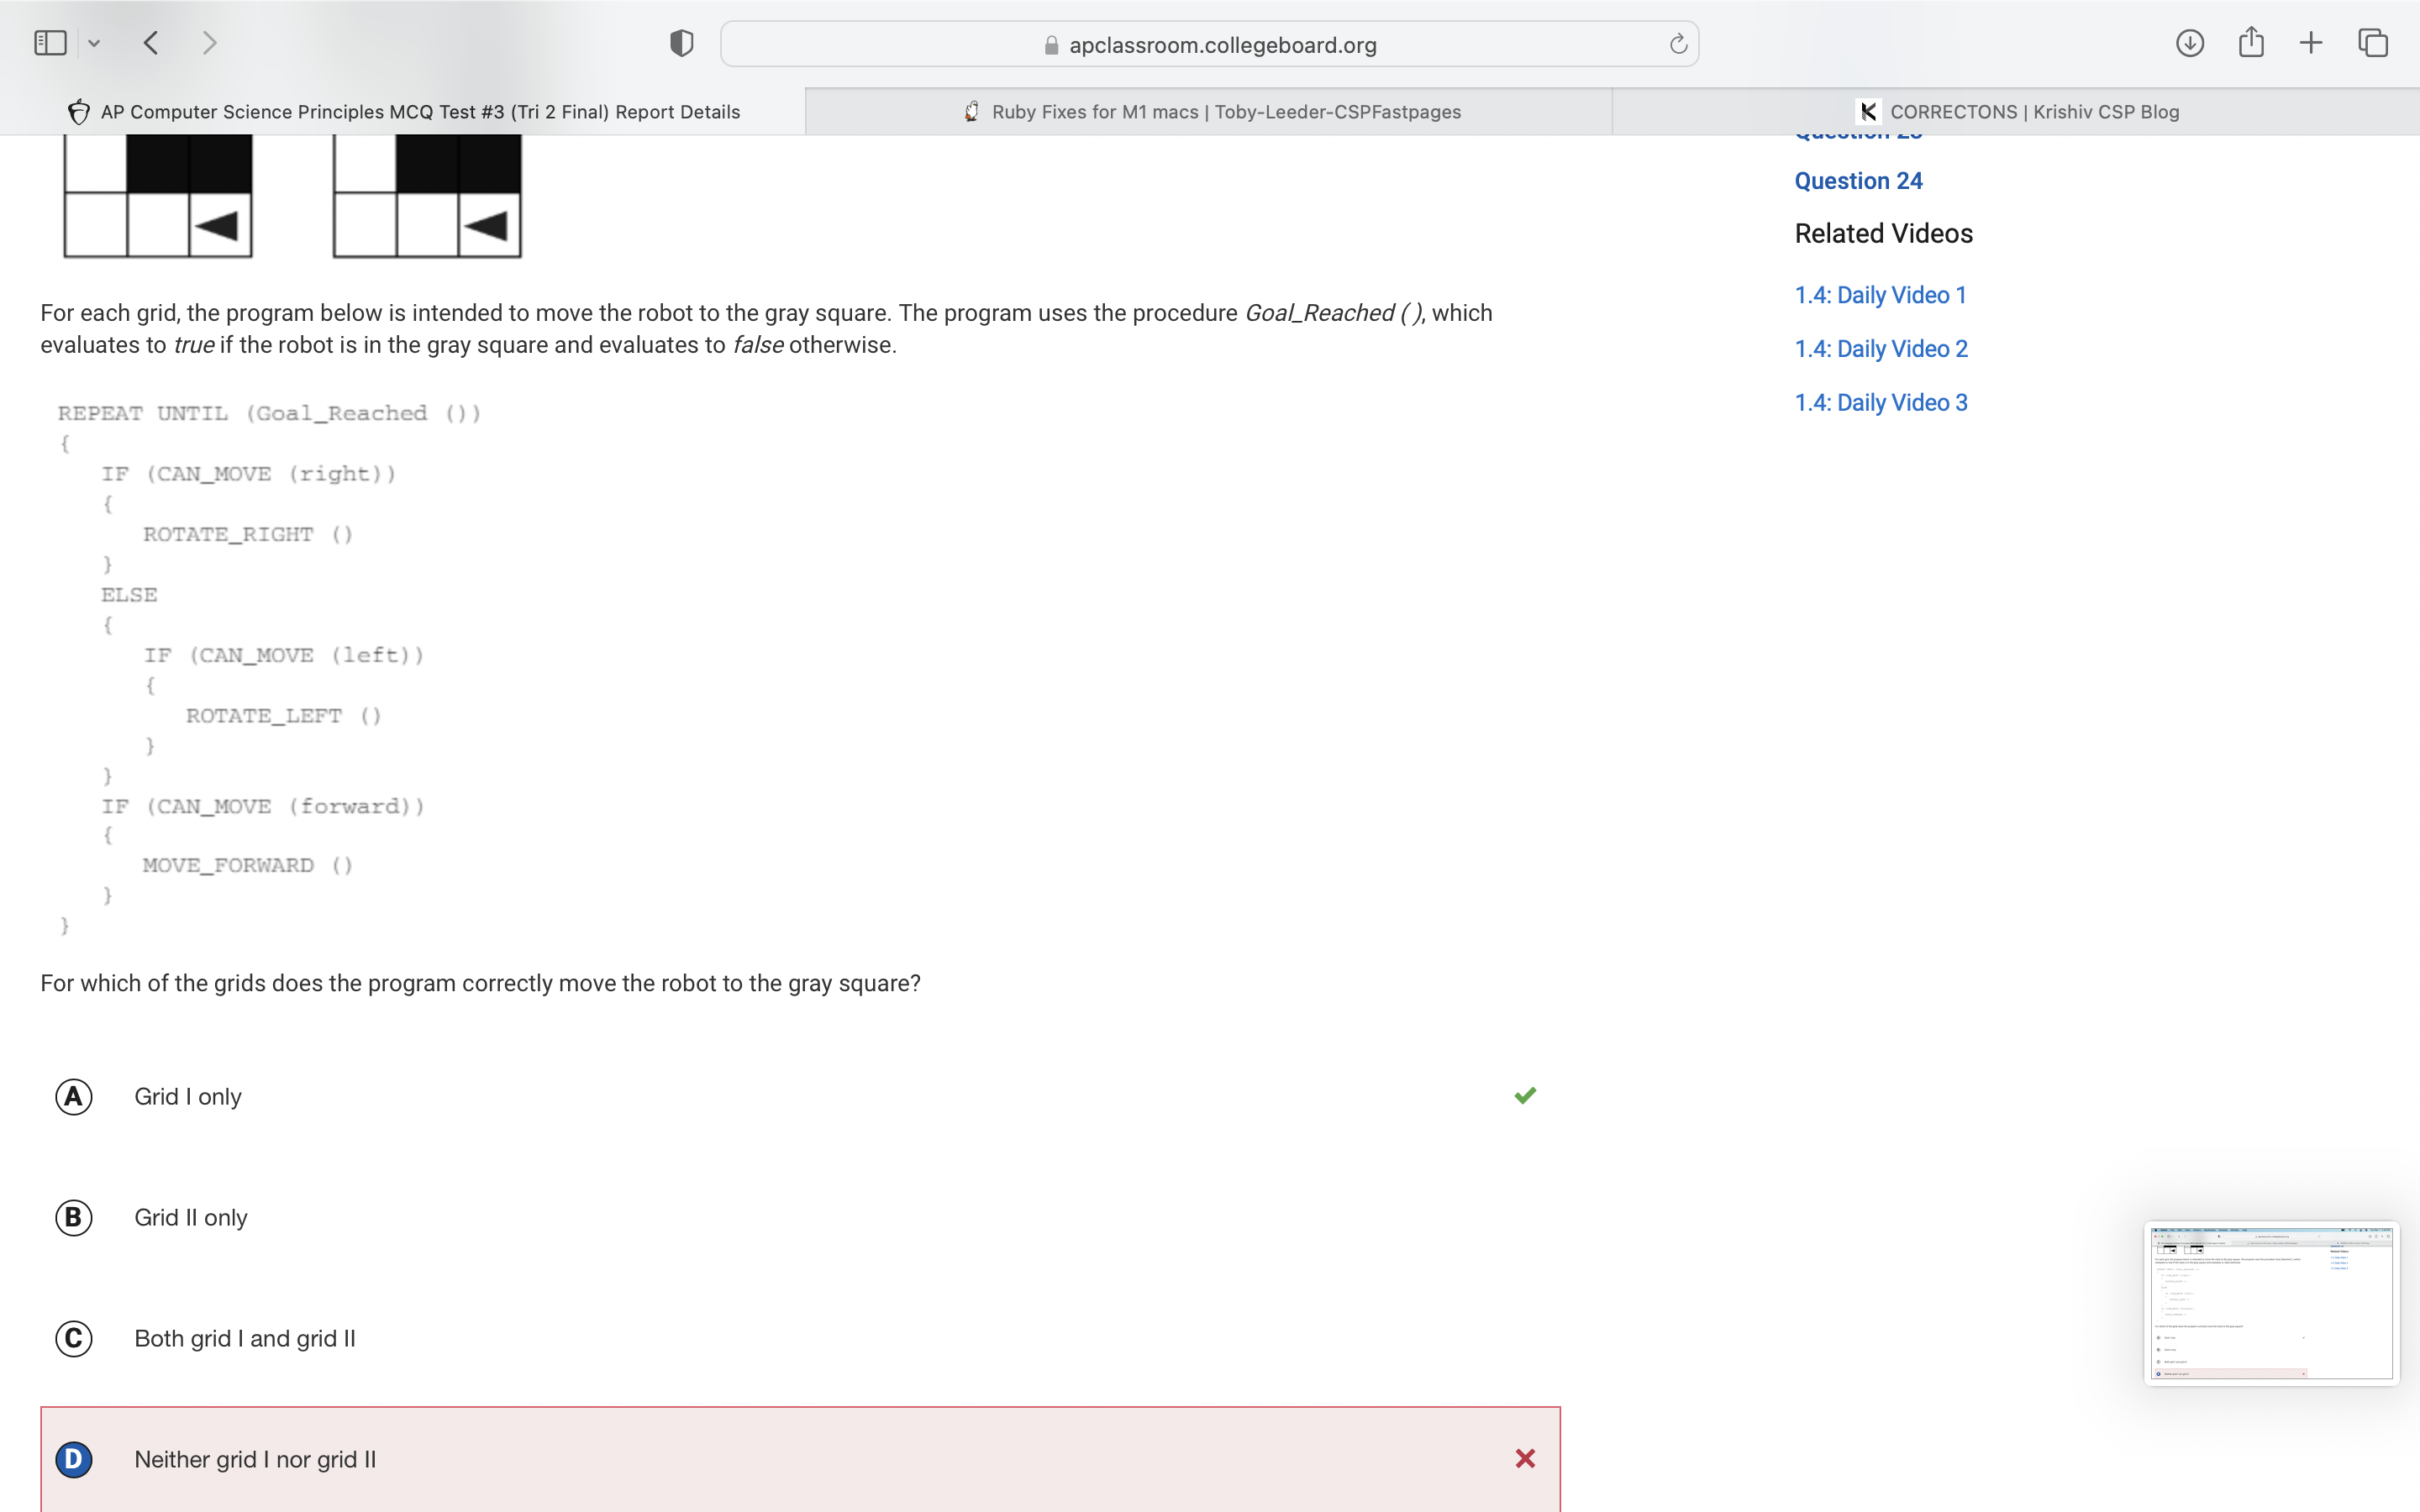The width and height of the screenshot is (2420, 1512).
Task: Open 1.4: Daily Video 1 link
Action: pos(1880,295)
